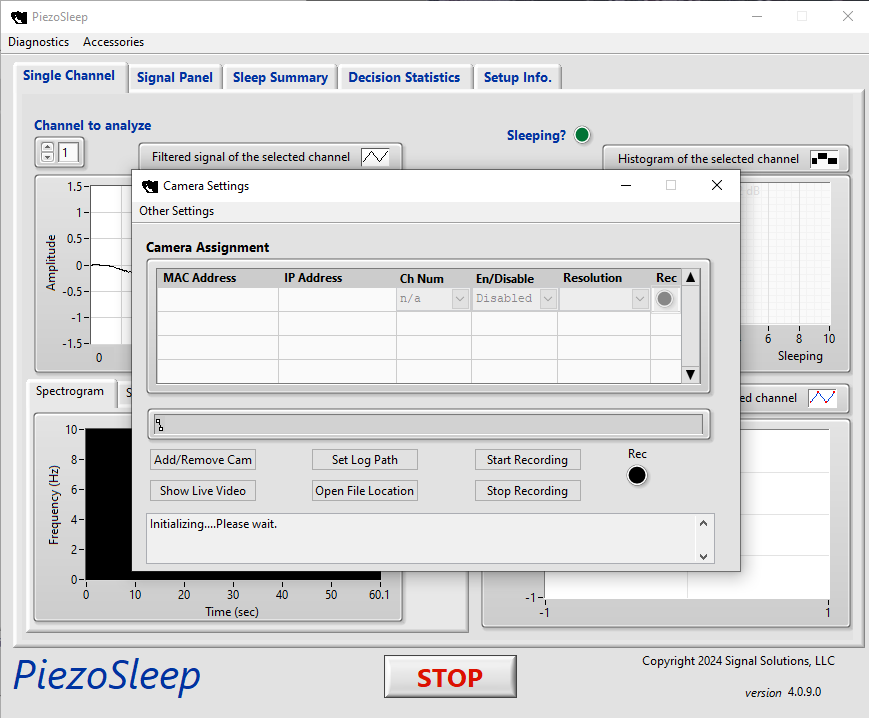Click the first row IP Address cell
Viewport: 869px width, 718px height.
point(338,299)
